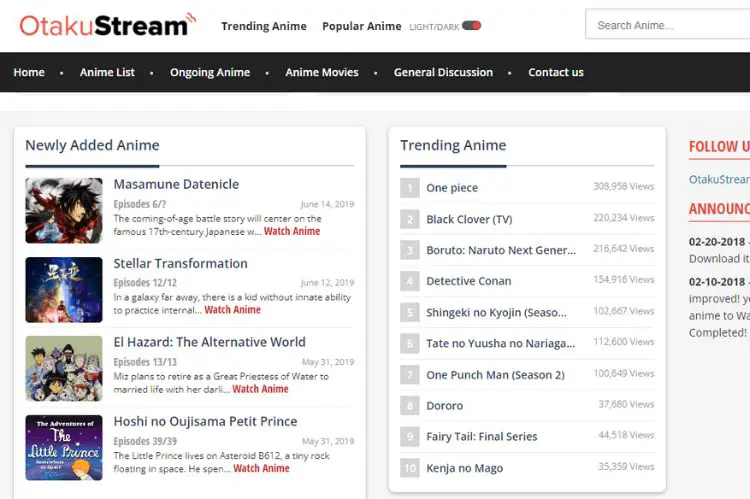Open Shingeki no Kyojin trending entry
The image size is (750, 499).
click(x=496, y=312)
